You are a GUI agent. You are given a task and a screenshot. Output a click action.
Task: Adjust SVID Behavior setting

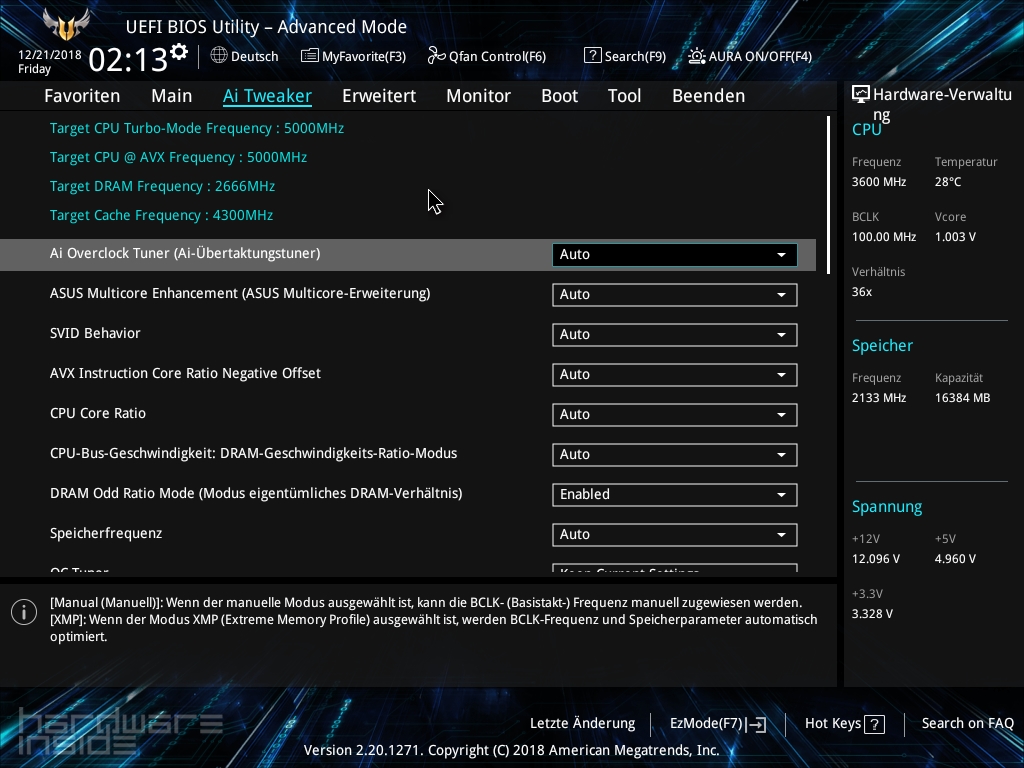point(674,334)
